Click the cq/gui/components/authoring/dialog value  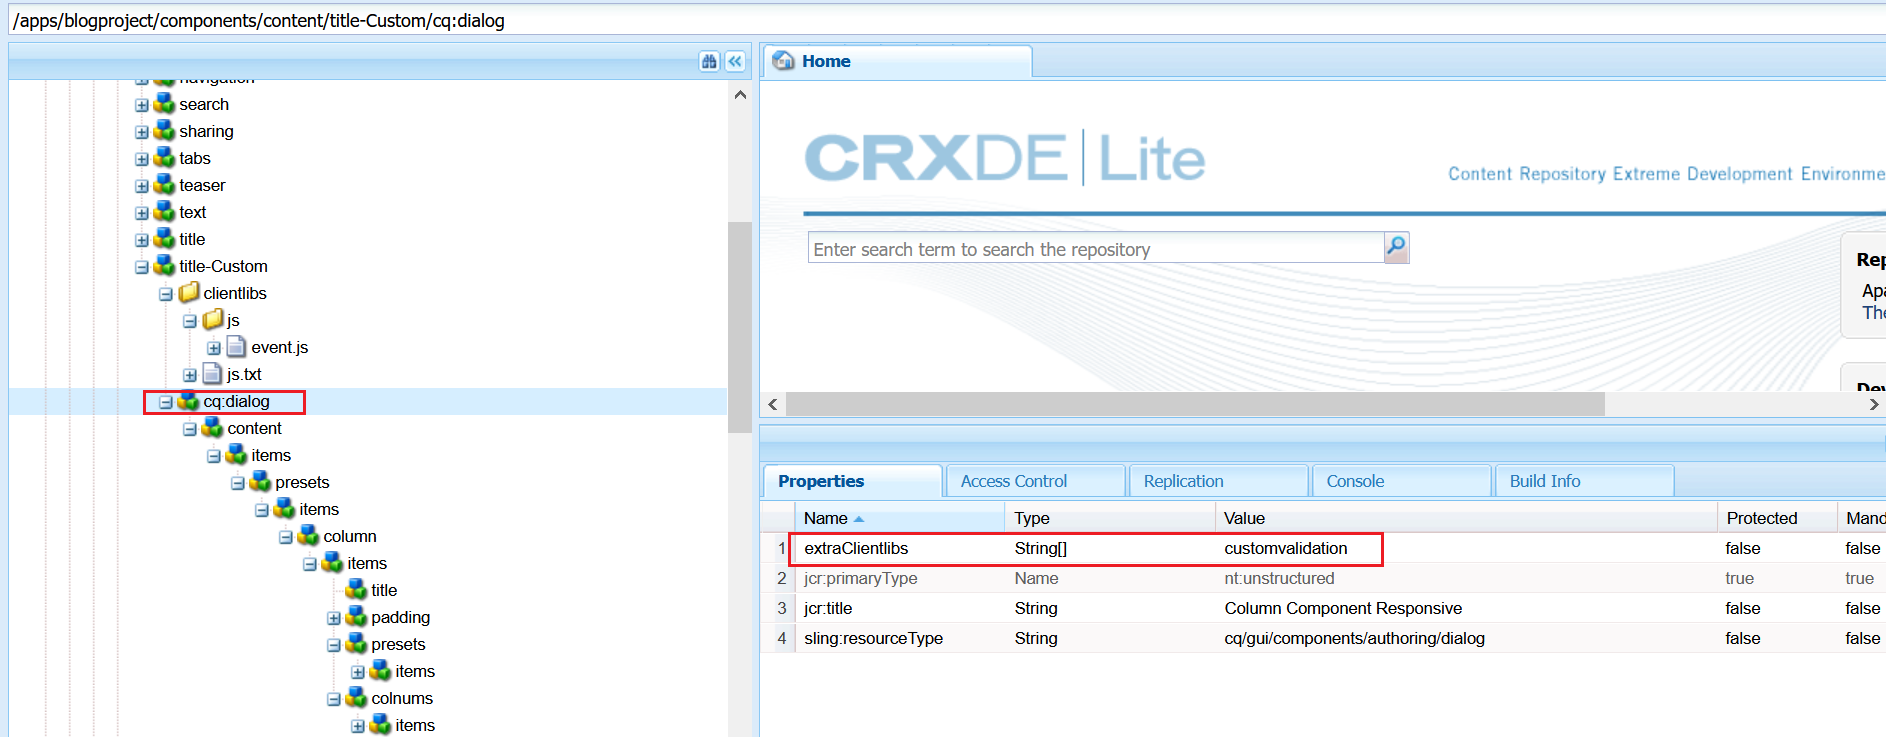[1354, 638]
